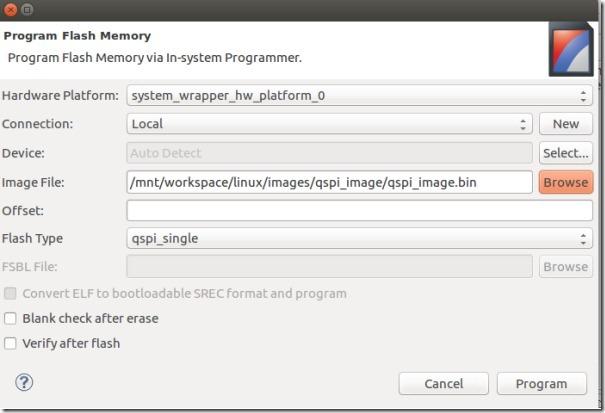Click the New connection button
Viewport: 605px width, 413px height.
pos(566,124)
